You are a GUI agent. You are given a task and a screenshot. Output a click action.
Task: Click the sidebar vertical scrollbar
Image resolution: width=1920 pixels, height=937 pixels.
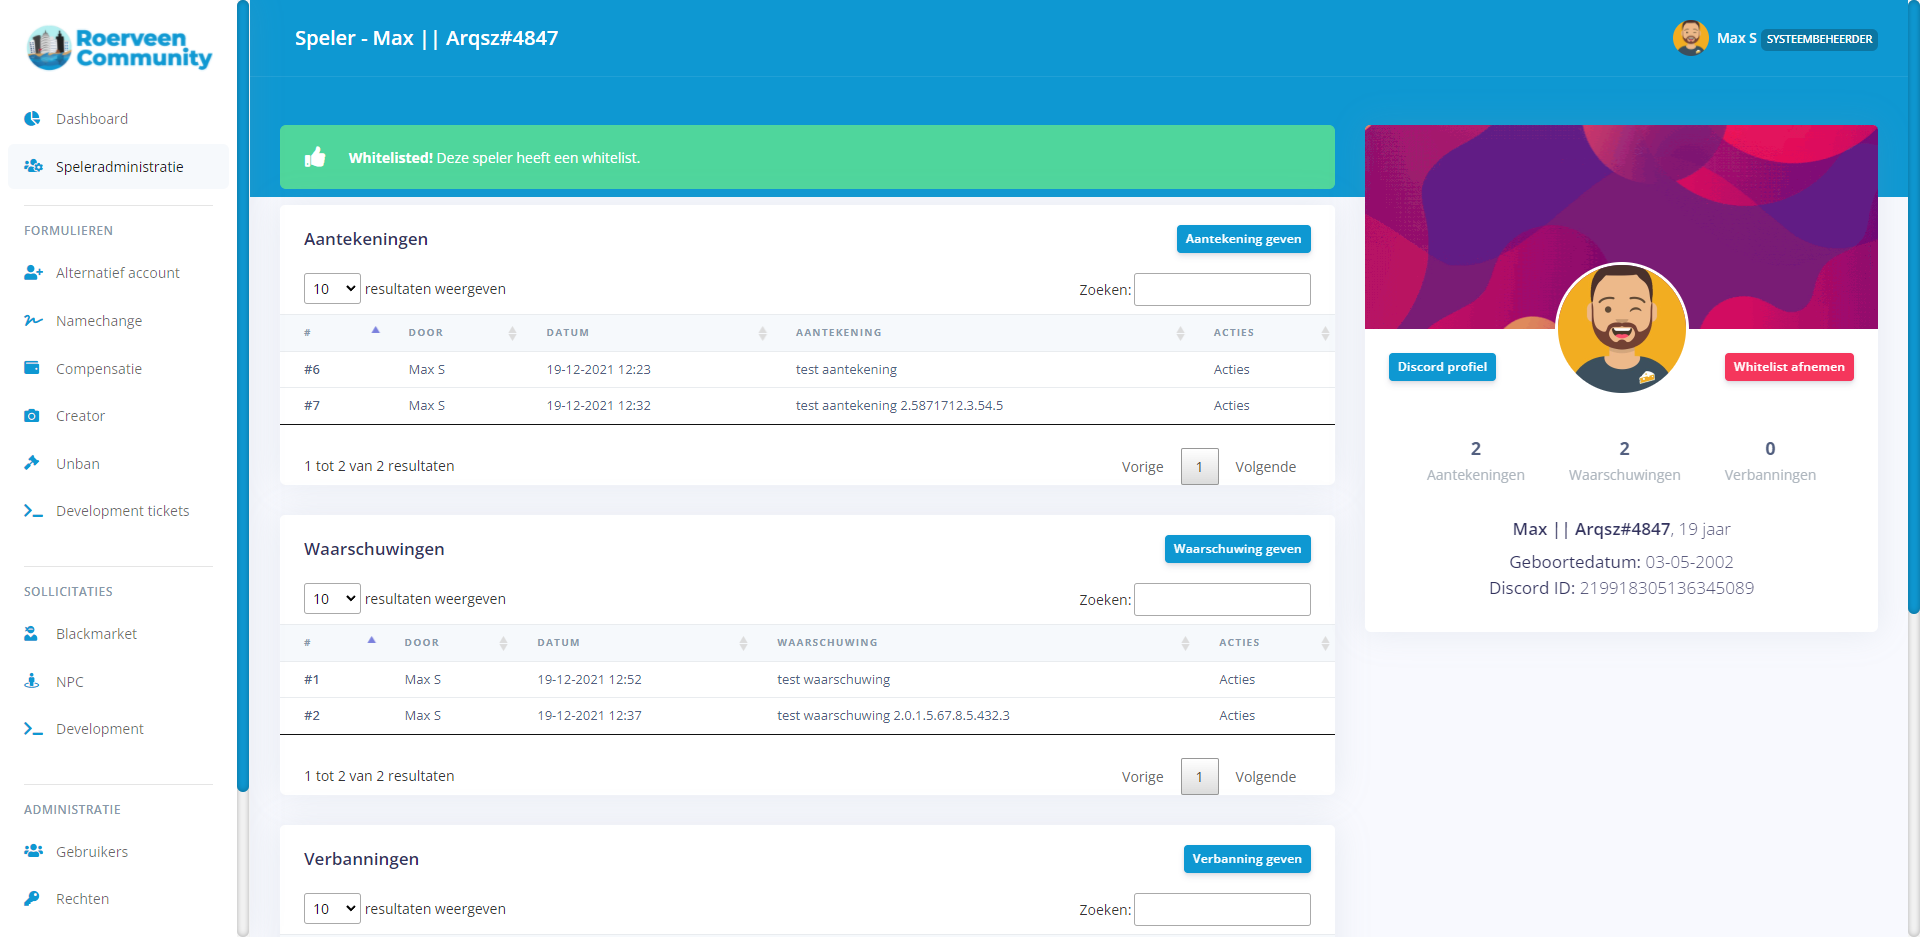click(x=242, y=400)
